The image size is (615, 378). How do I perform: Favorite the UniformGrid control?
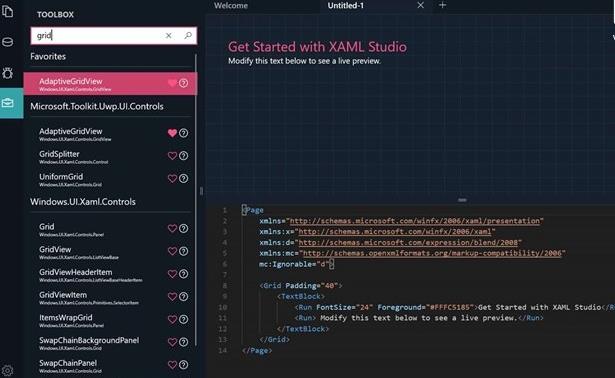172,178
